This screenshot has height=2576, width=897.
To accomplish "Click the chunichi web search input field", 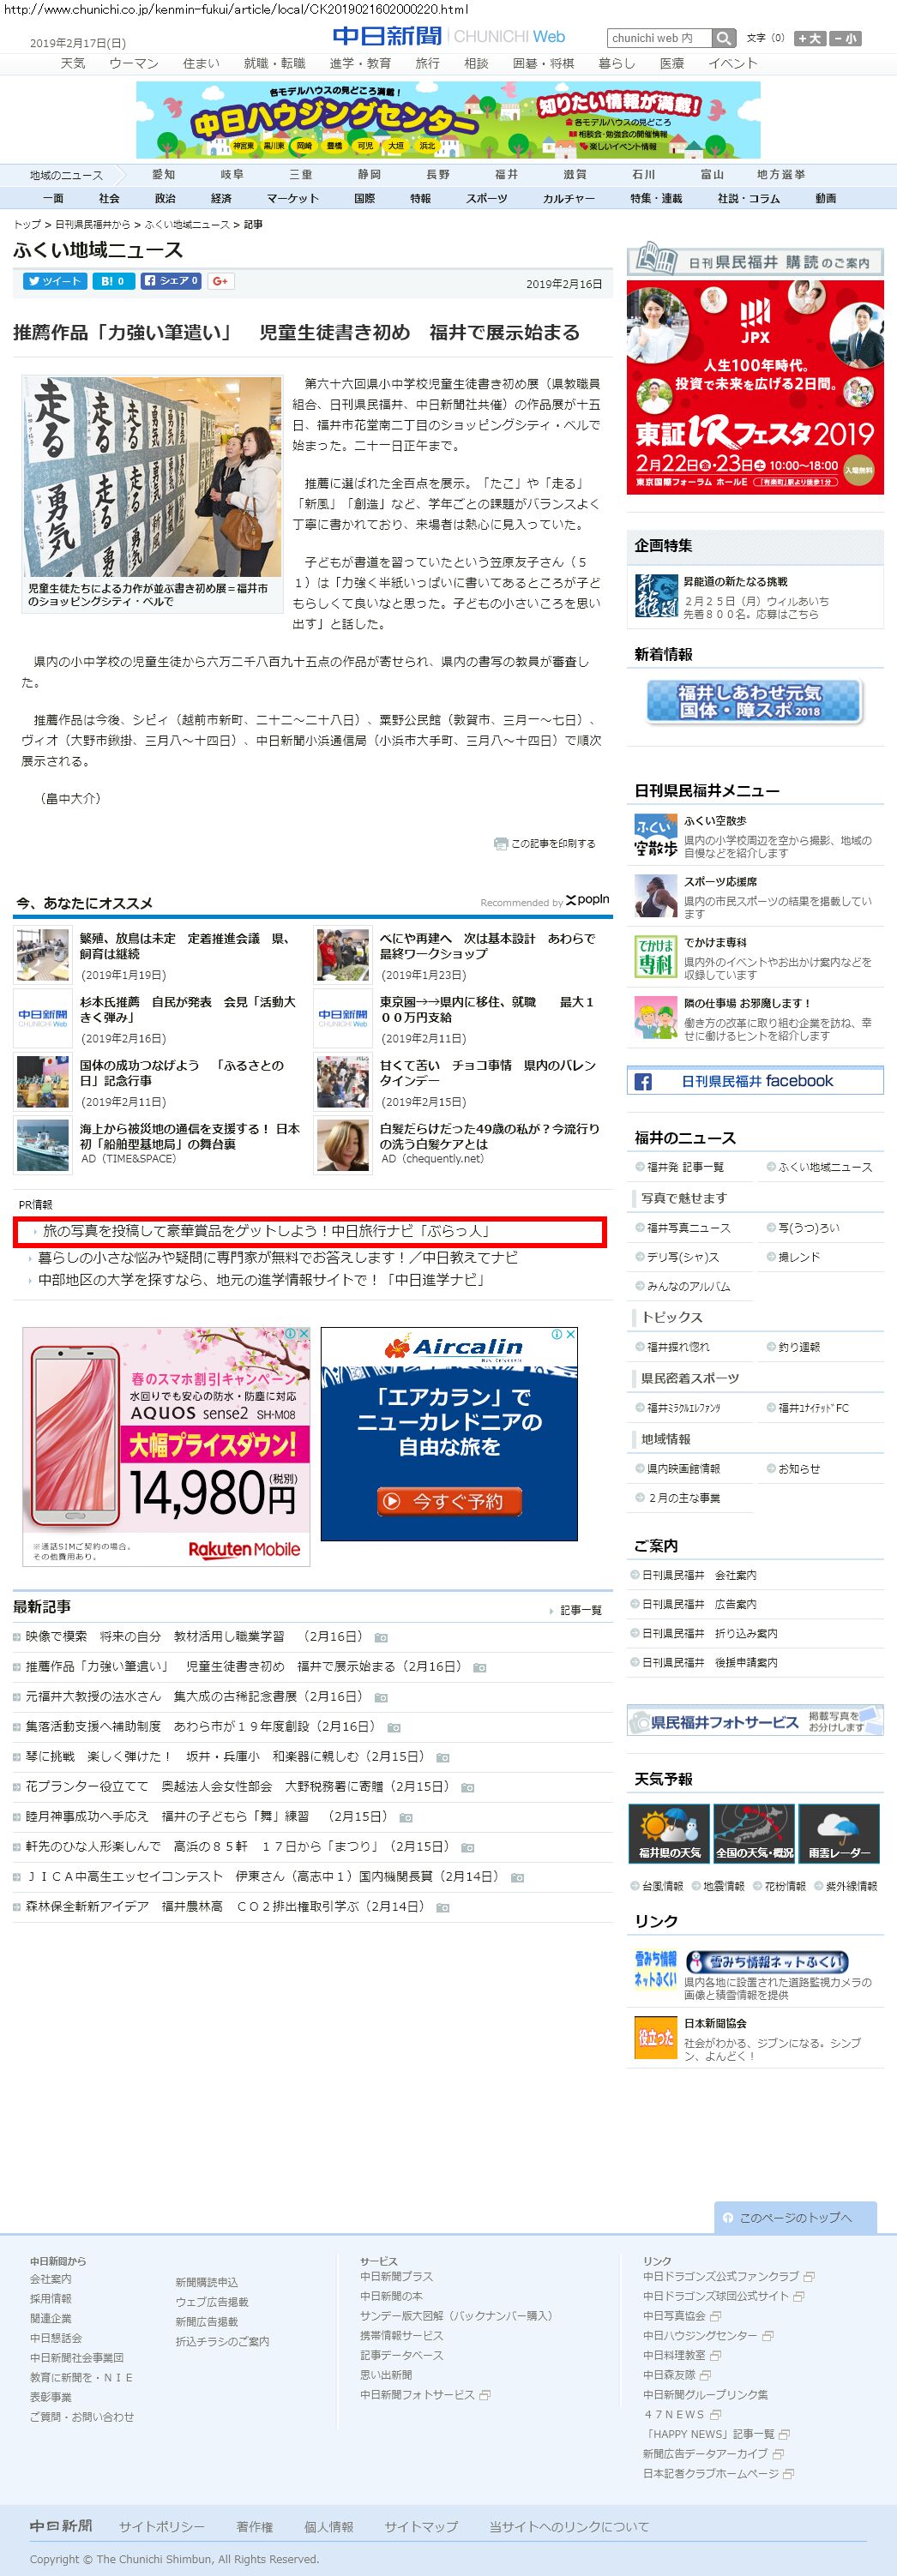I will click(x=659, y=38).
